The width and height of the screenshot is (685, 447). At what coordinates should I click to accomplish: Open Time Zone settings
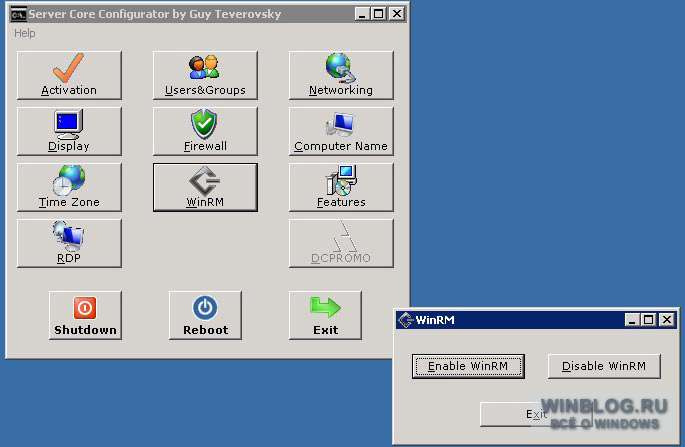69,187
